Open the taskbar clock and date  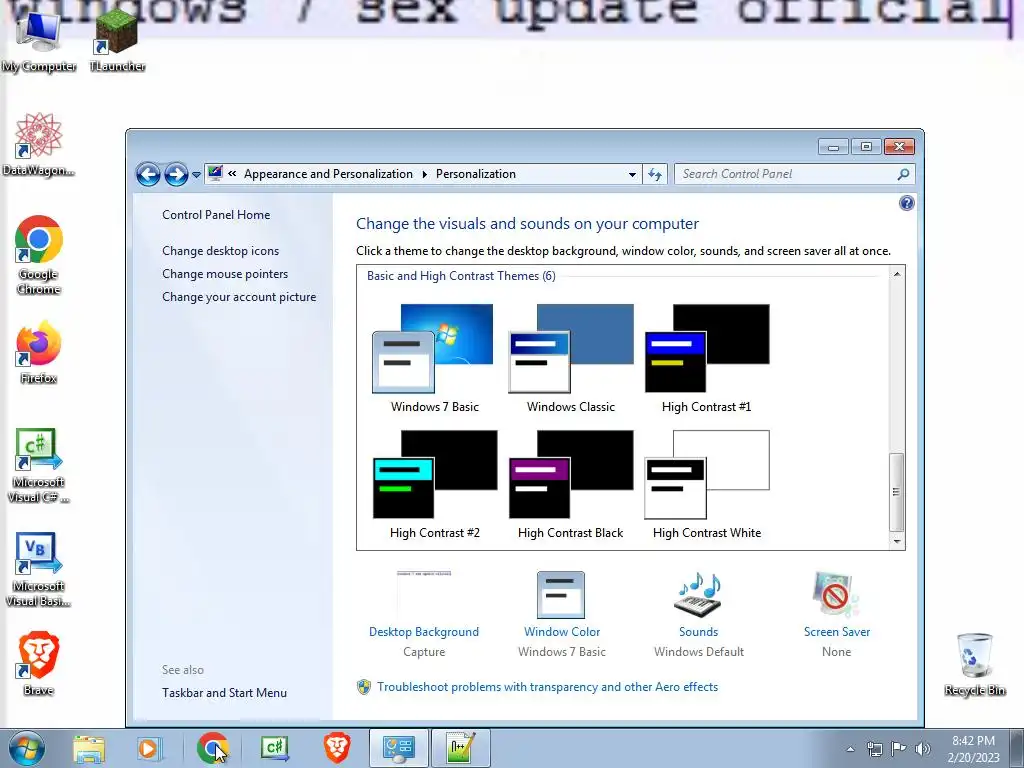point(973,749)
